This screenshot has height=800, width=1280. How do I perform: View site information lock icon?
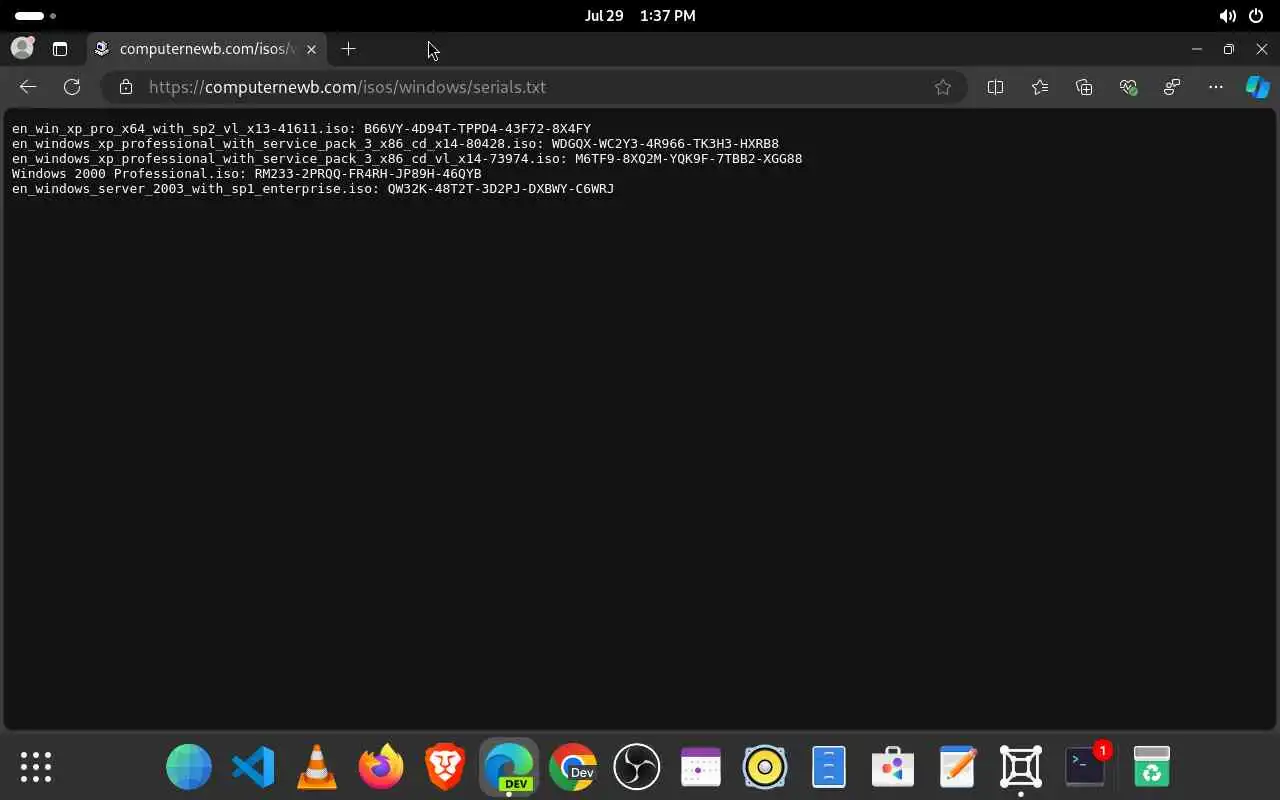(x=126, y=87)
